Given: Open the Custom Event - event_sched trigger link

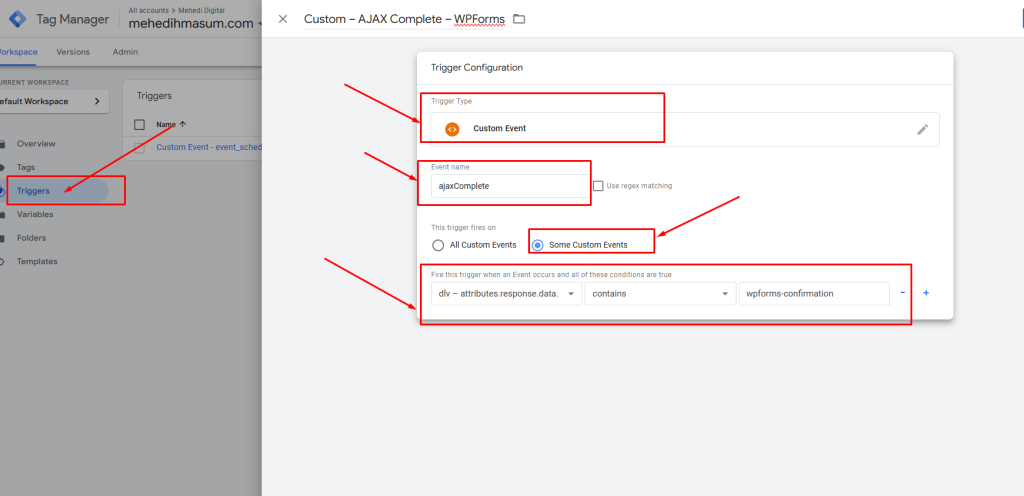Looking at the screenshot, I should point(209,147).
